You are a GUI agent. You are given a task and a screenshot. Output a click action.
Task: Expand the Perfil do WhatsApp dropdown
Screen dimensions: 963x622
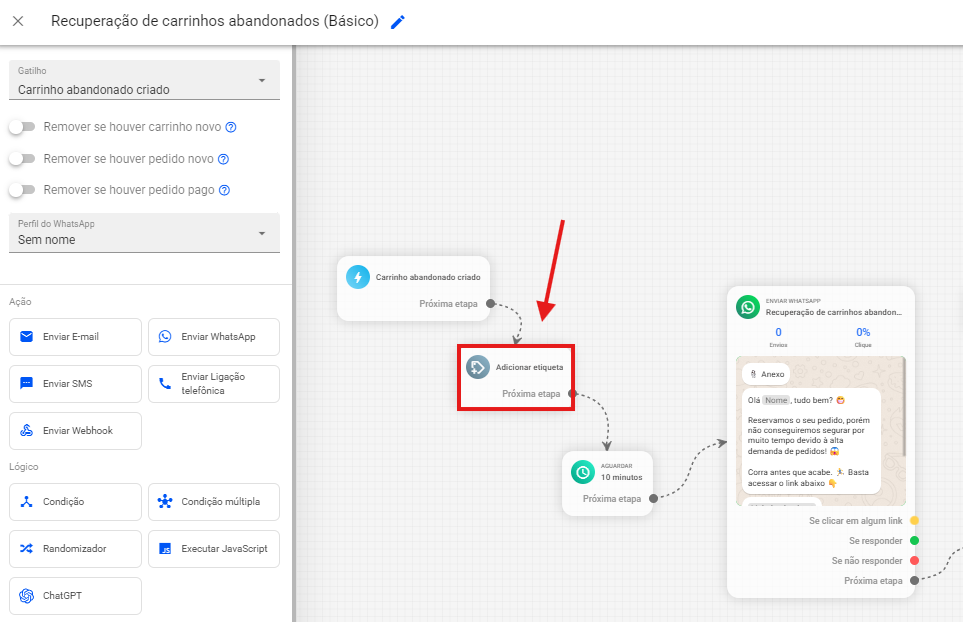click(x=145, y=232)
